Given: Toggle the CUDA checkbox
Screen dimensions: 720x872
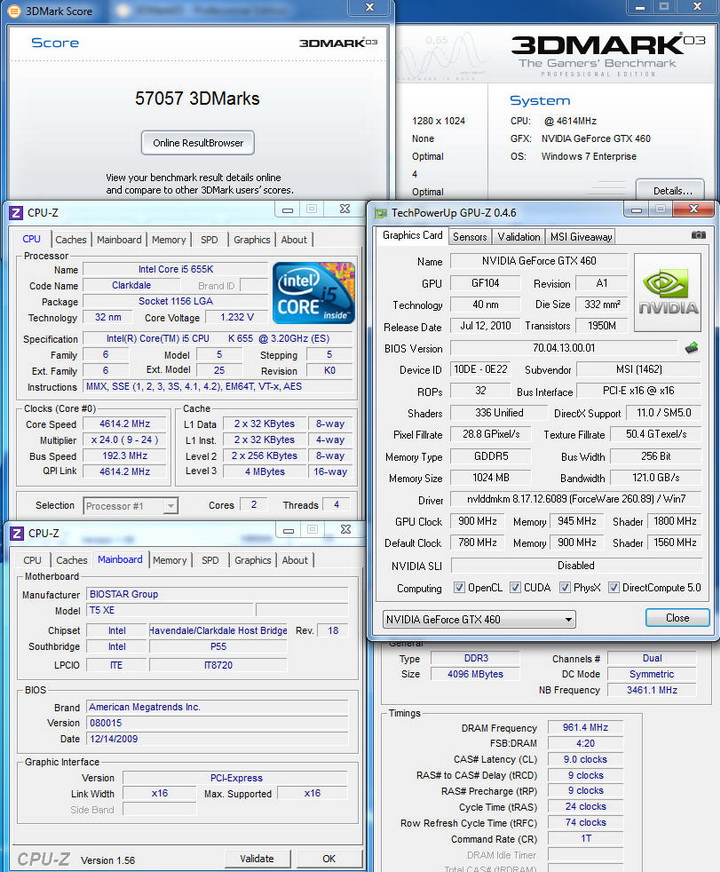Looking at the screenshot, I should [x=515, y=587].
